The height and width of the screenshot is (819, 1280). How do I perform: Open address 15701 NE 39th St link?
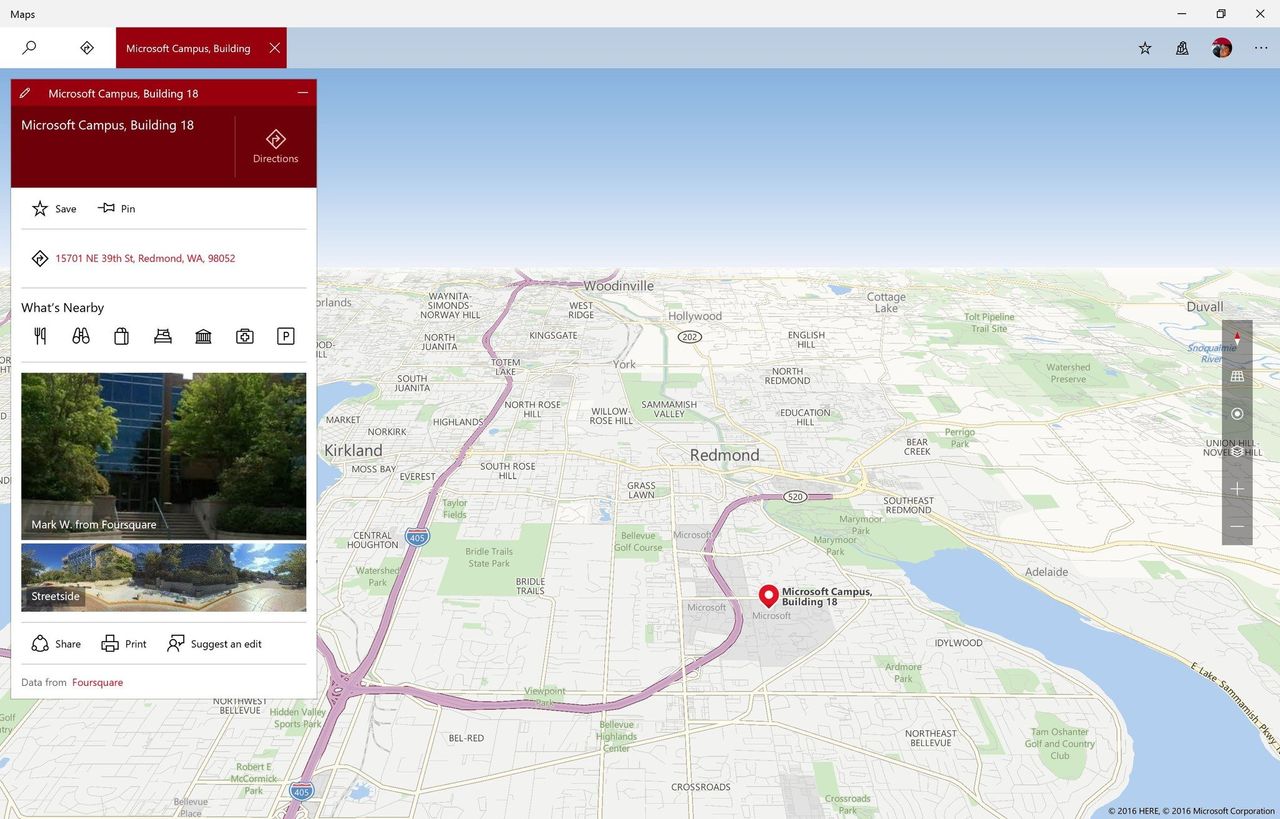(x=145, y=258)
